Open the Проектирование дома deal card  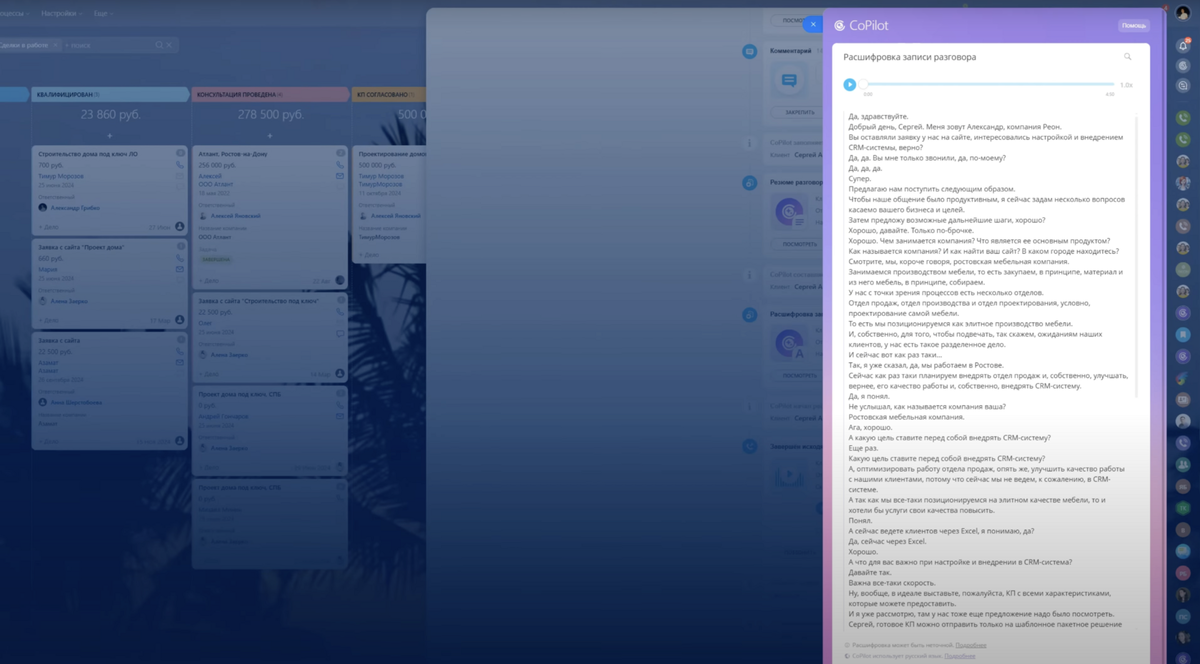(x=393, y=154)
